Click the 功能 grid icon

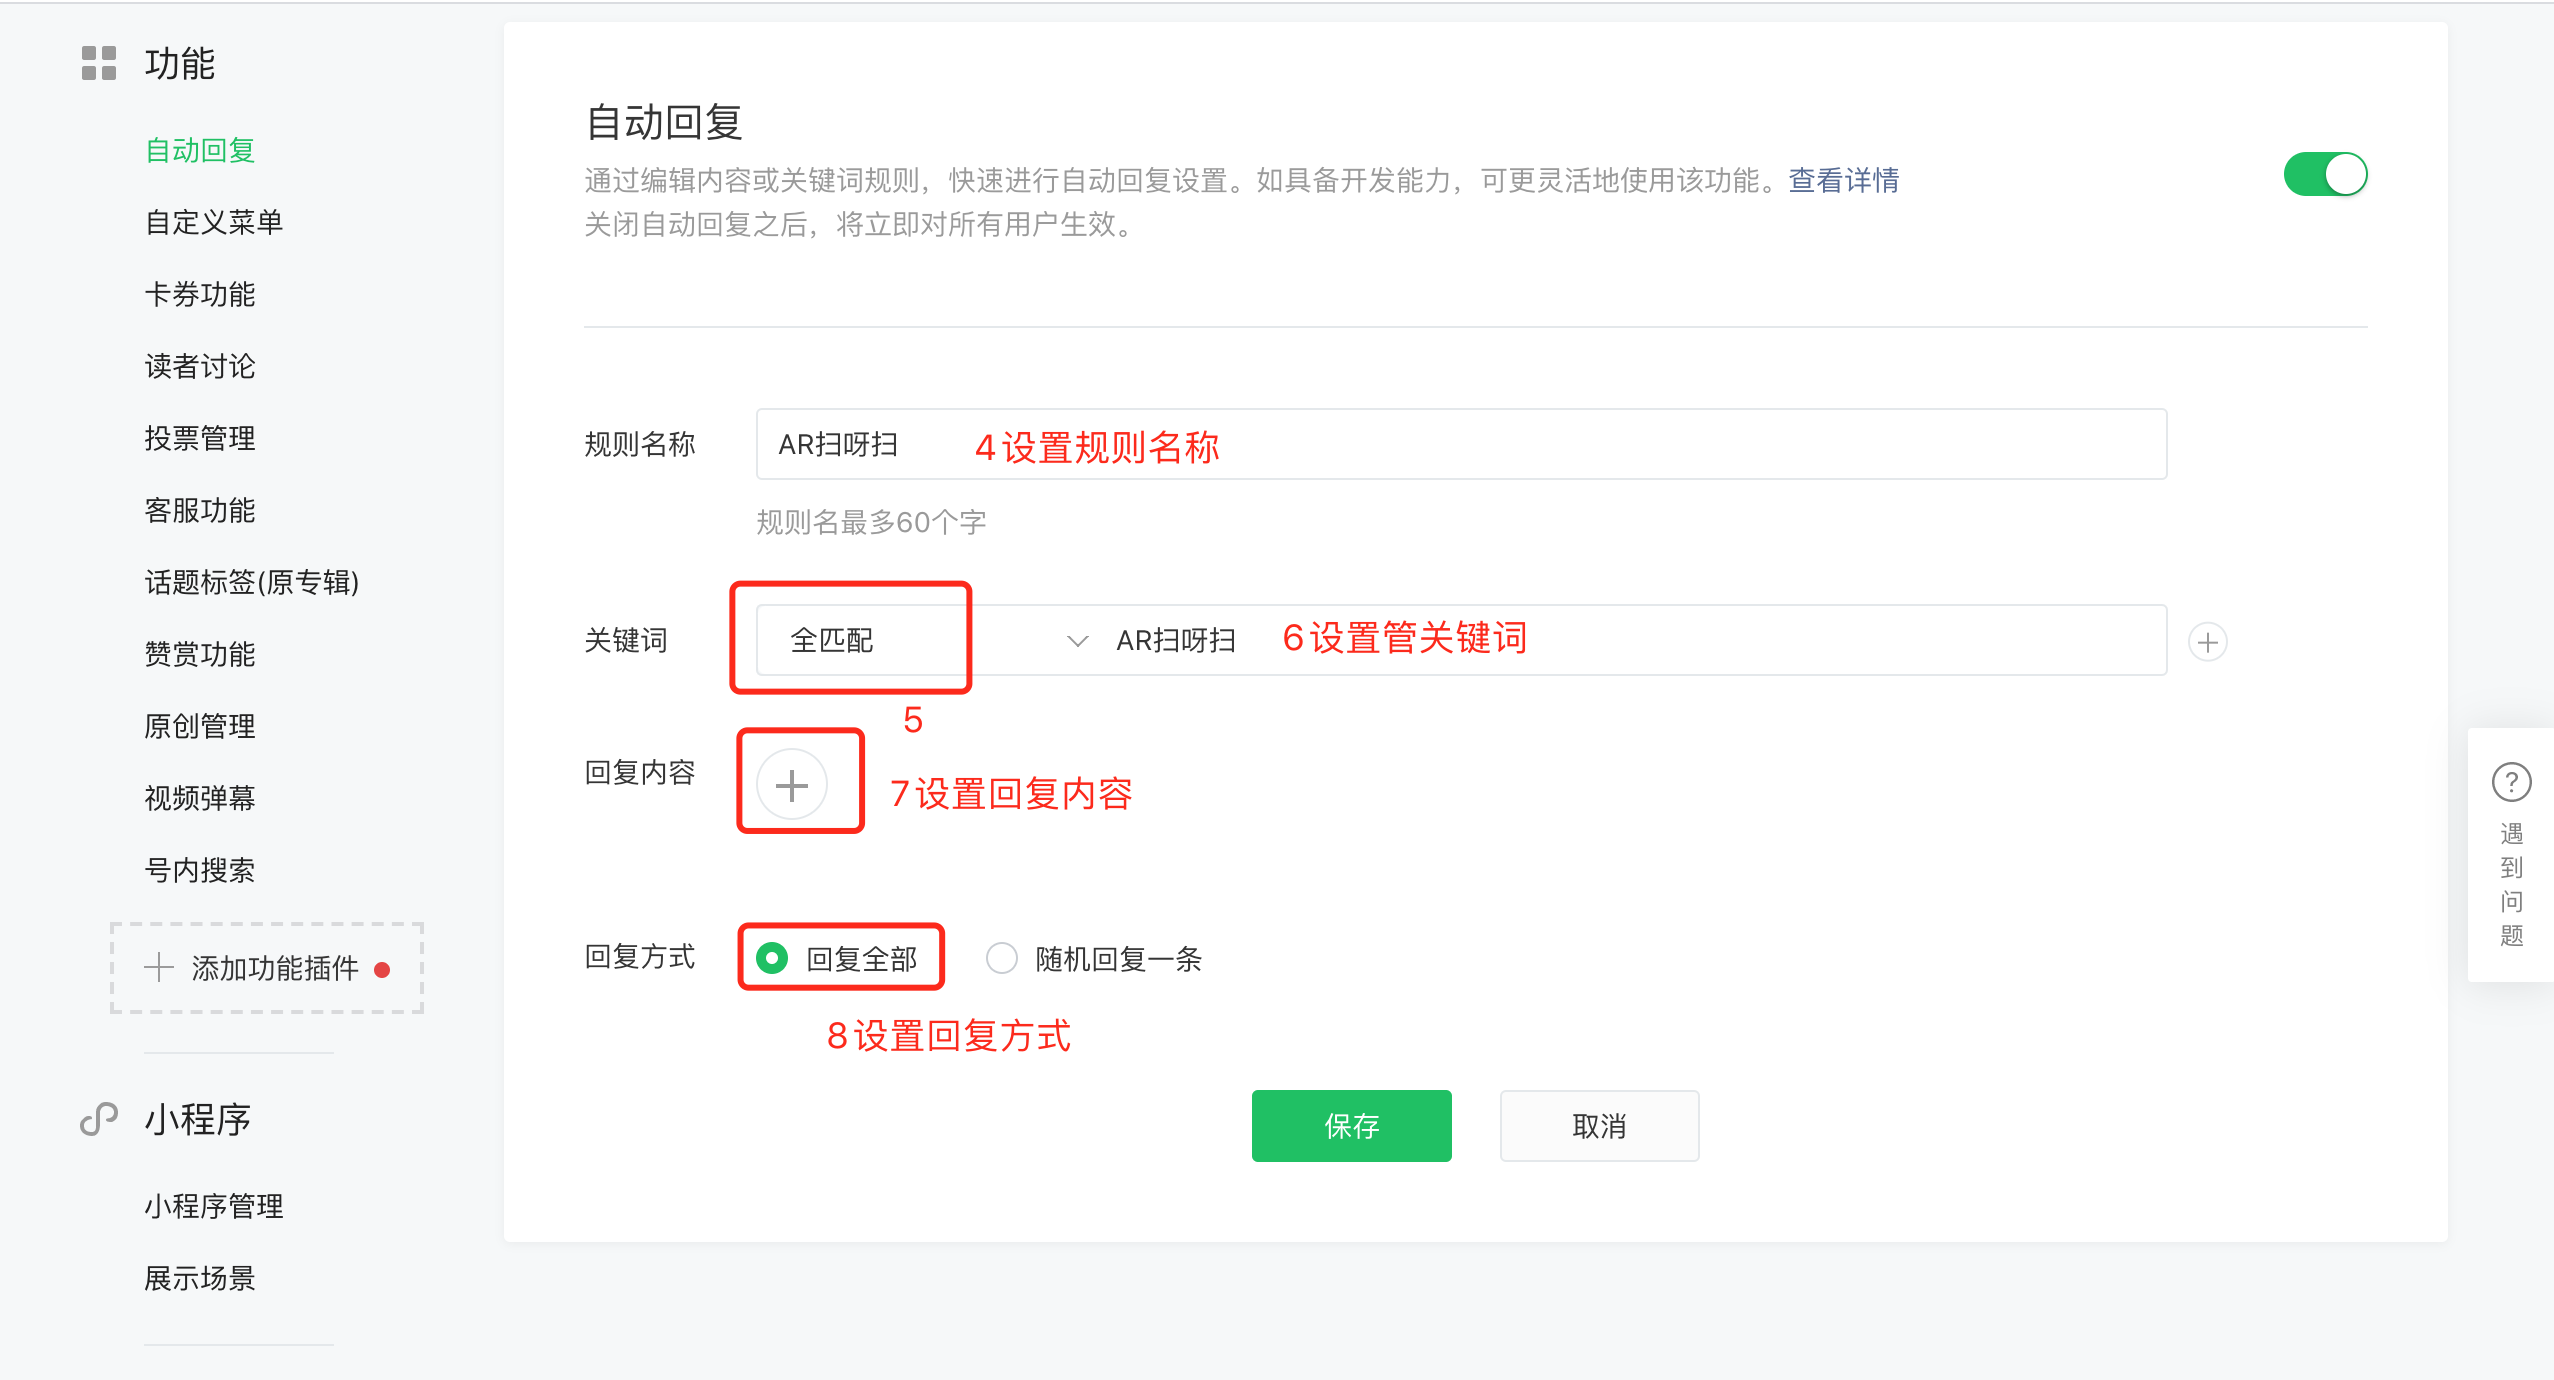(x=99, y=63)
